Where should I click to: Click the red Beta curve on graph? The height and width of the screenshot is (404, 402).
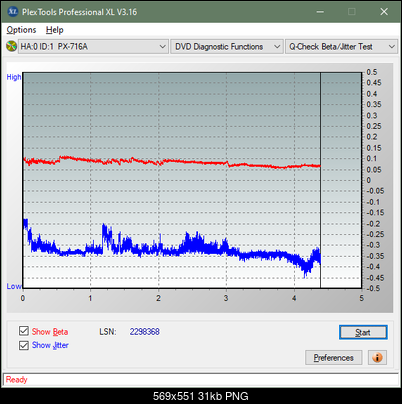[x=173, y=162]
